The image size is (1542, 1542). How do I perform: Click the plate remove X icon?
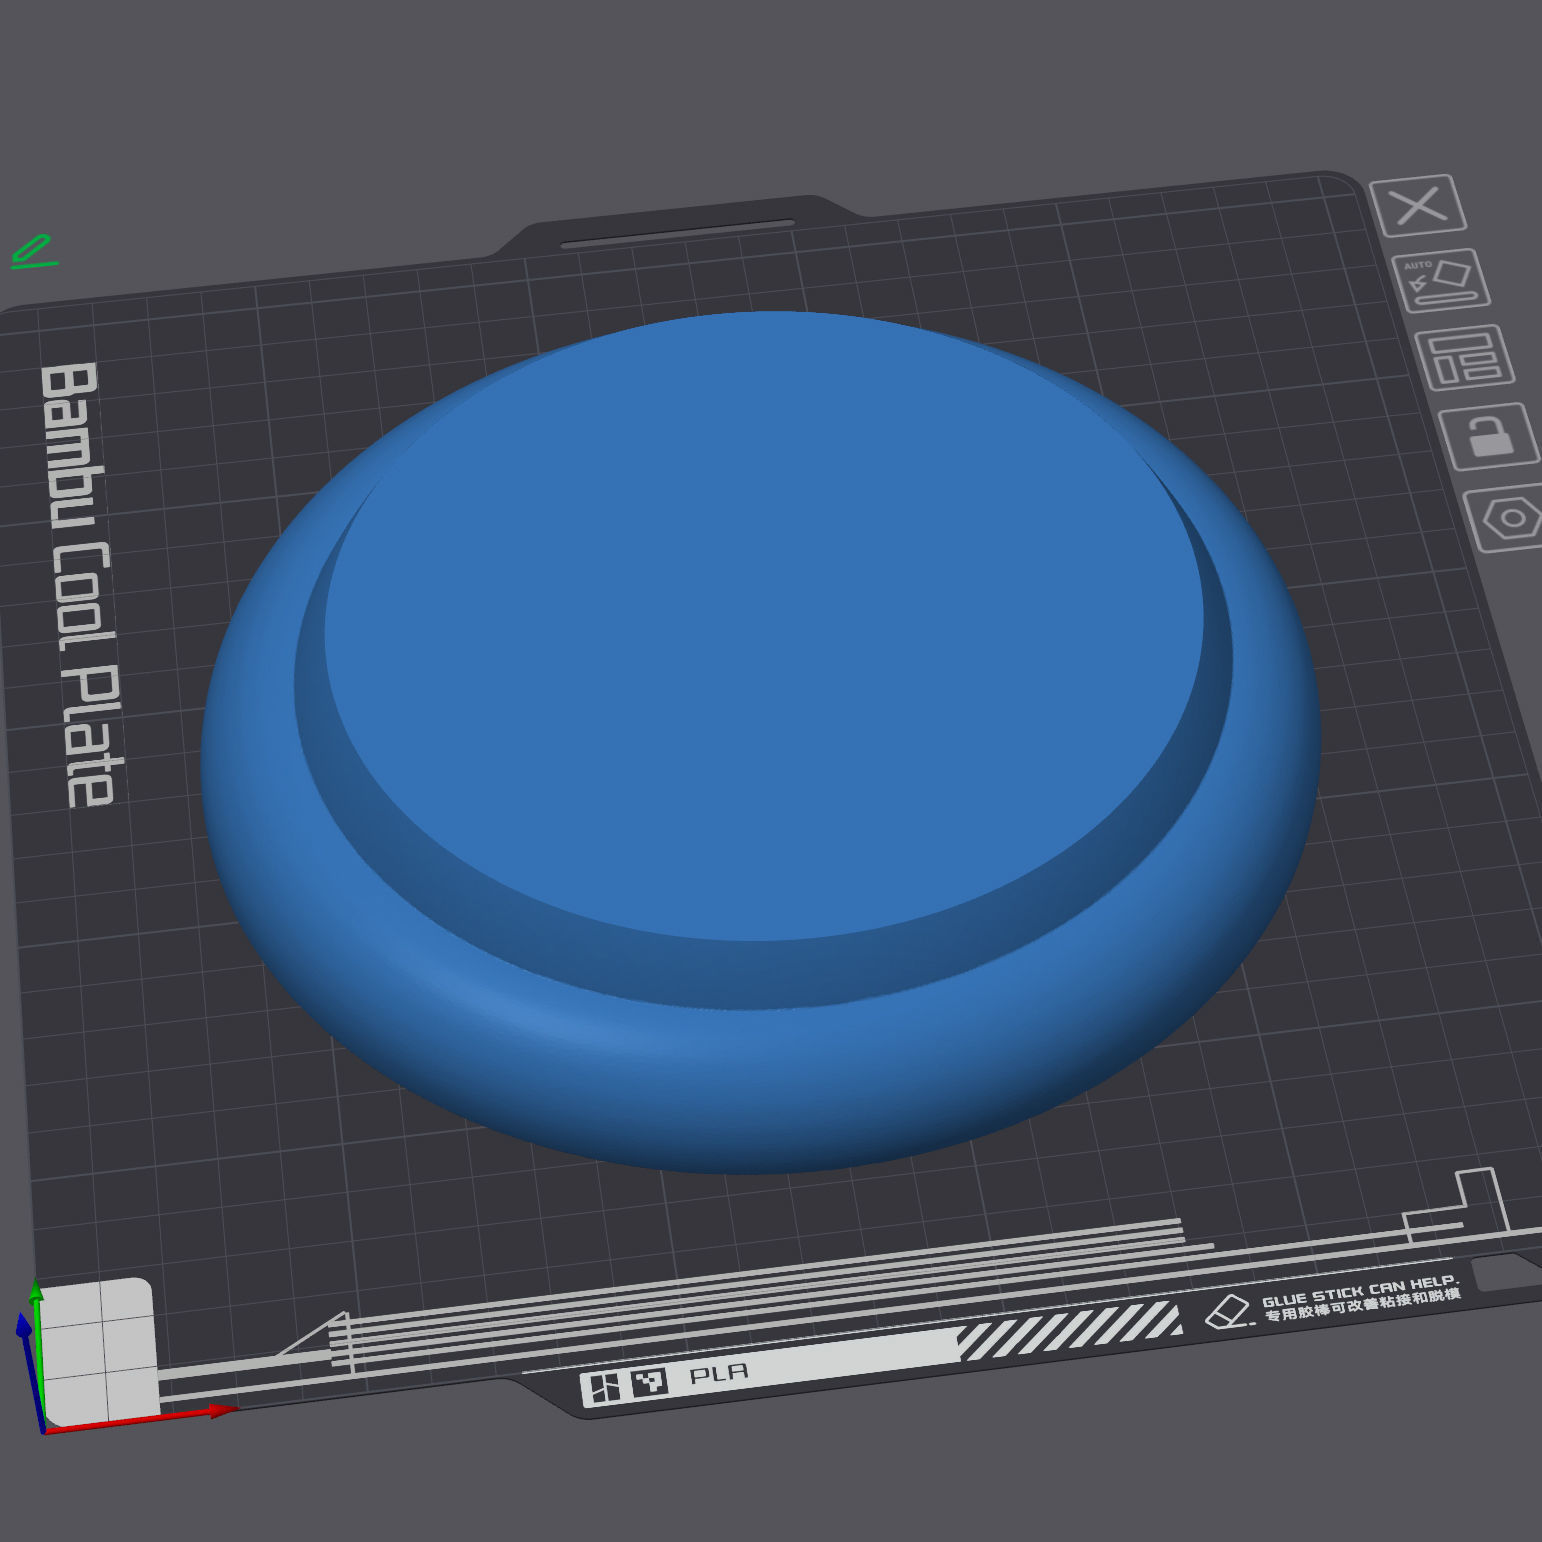[x=1418, y=206]
